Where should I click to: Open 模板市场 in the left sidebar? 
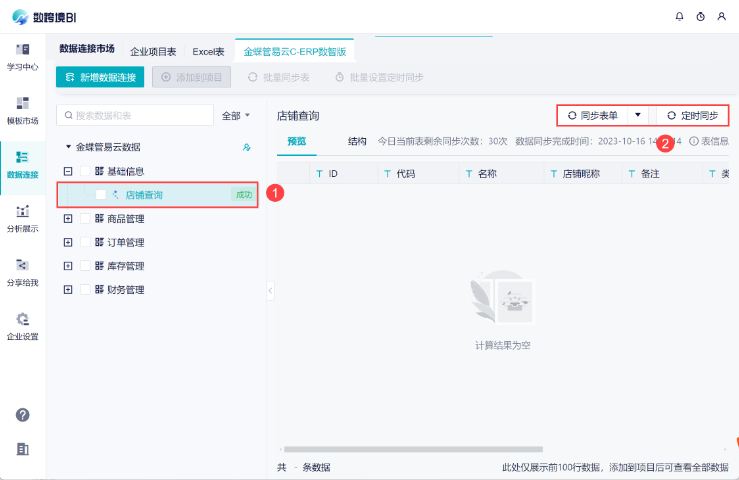[22, 109]
